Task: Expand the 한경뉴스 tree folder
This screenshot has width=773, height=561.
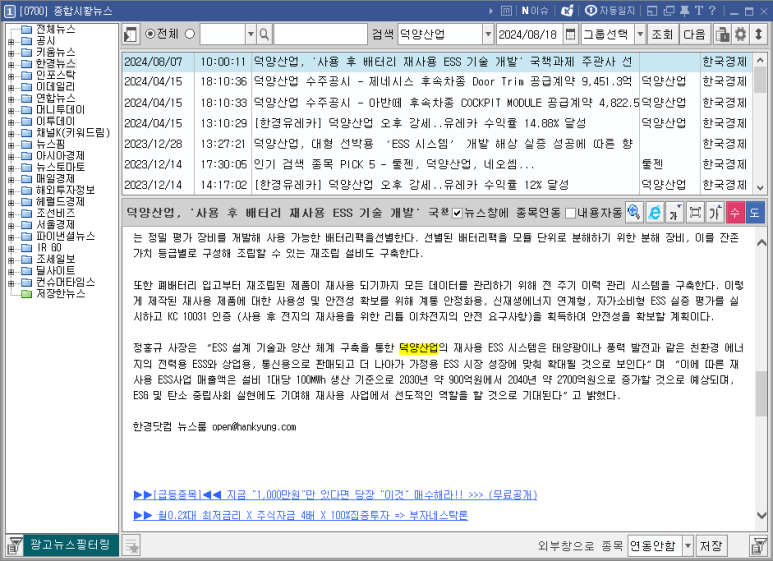Action: pyautogui.click(x=11, y=65)
